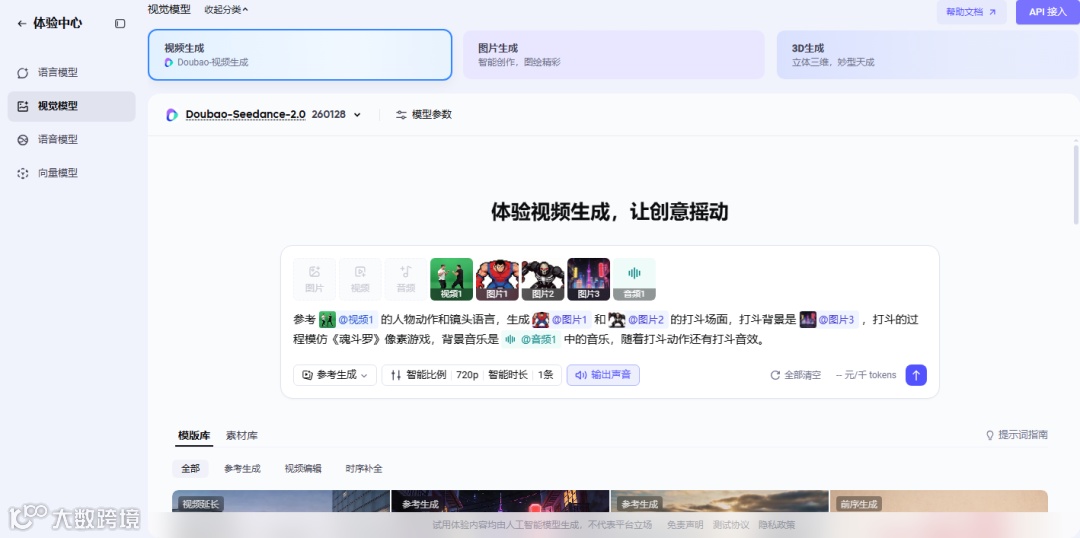The height and width of the screenshot is (538, 1080).
Task: Select 视觉模型 in the sidebar
Action: [x=72, y=106]
